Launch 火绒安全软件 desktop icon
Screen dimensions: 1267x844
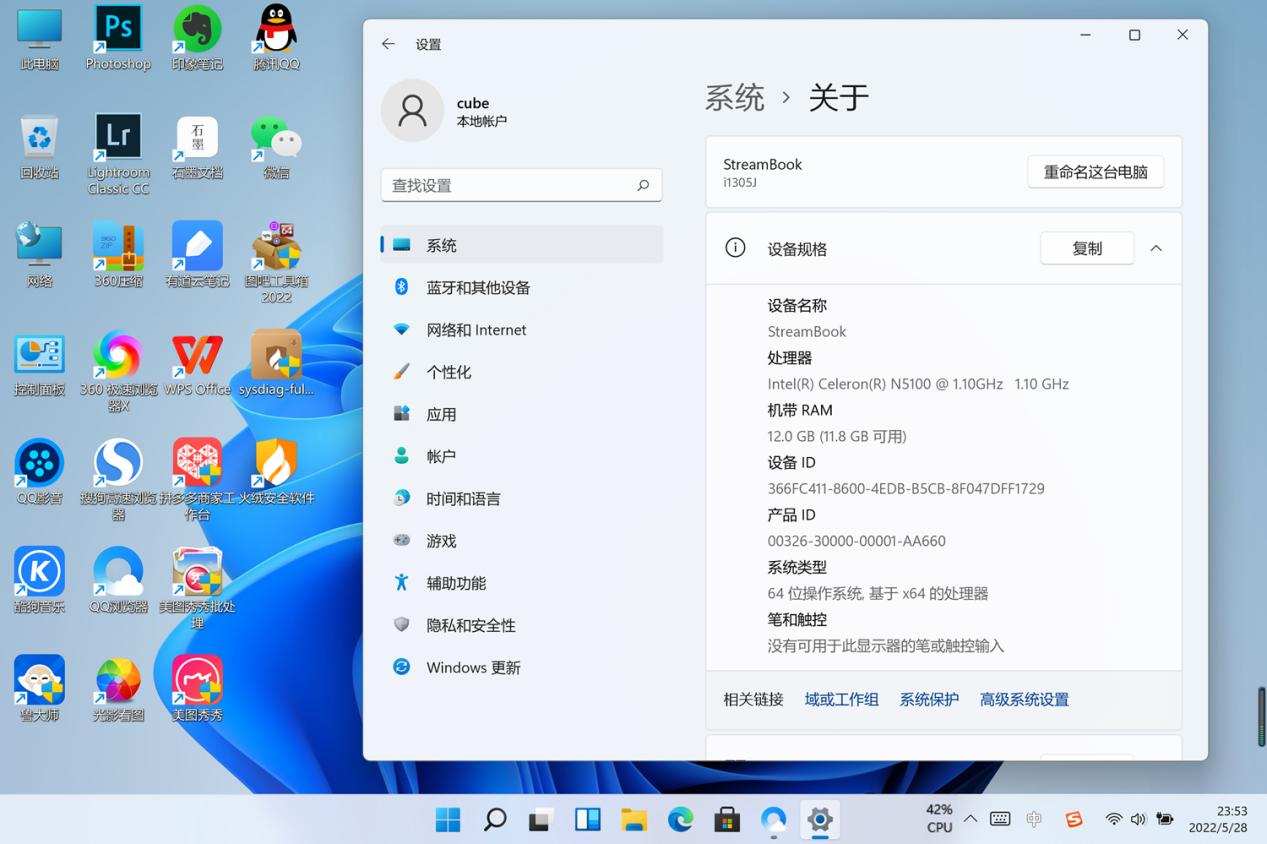(x=276, y=472)
